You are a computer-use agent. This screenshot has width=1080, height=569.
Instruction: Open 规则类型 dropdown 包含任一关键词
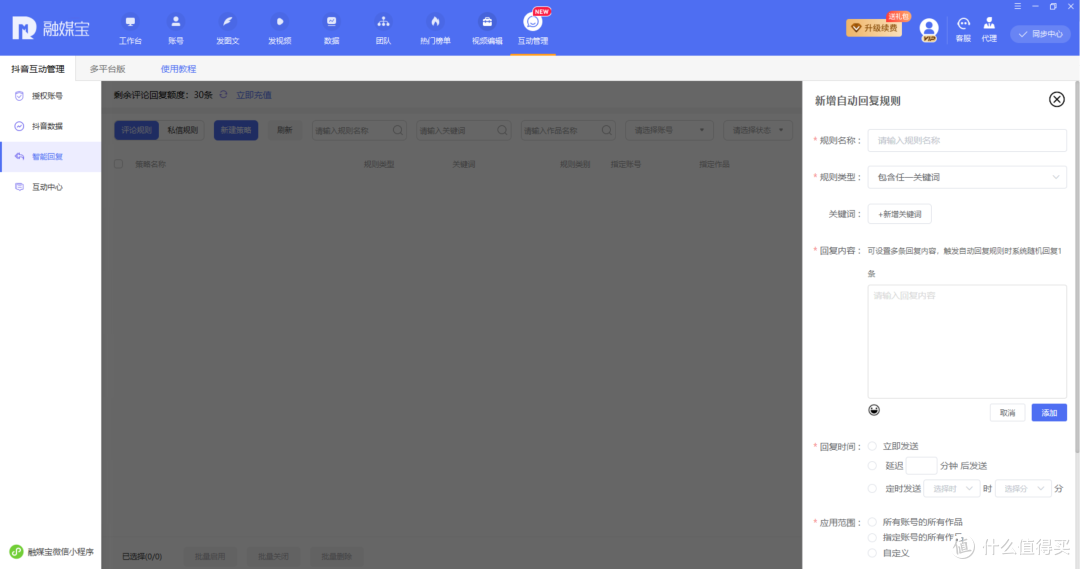tap(967, 177)
